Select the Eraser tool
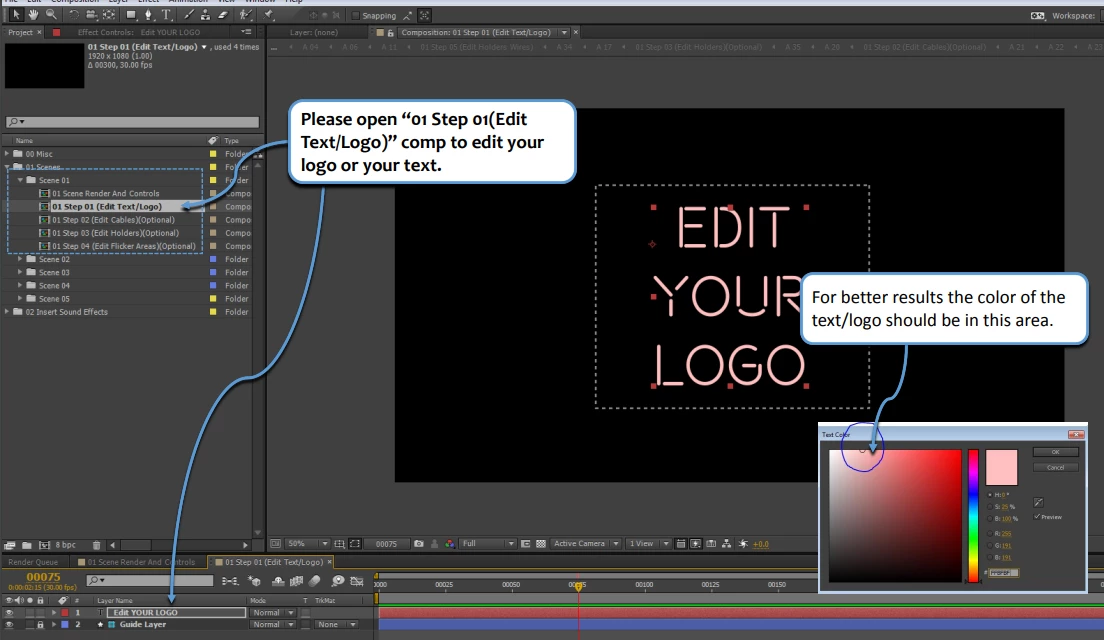 (222, 15)
